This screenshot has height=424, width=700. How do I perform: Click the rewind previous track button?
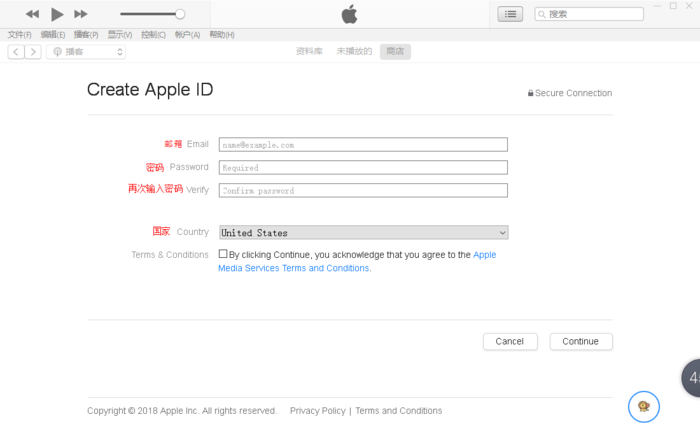32,14
